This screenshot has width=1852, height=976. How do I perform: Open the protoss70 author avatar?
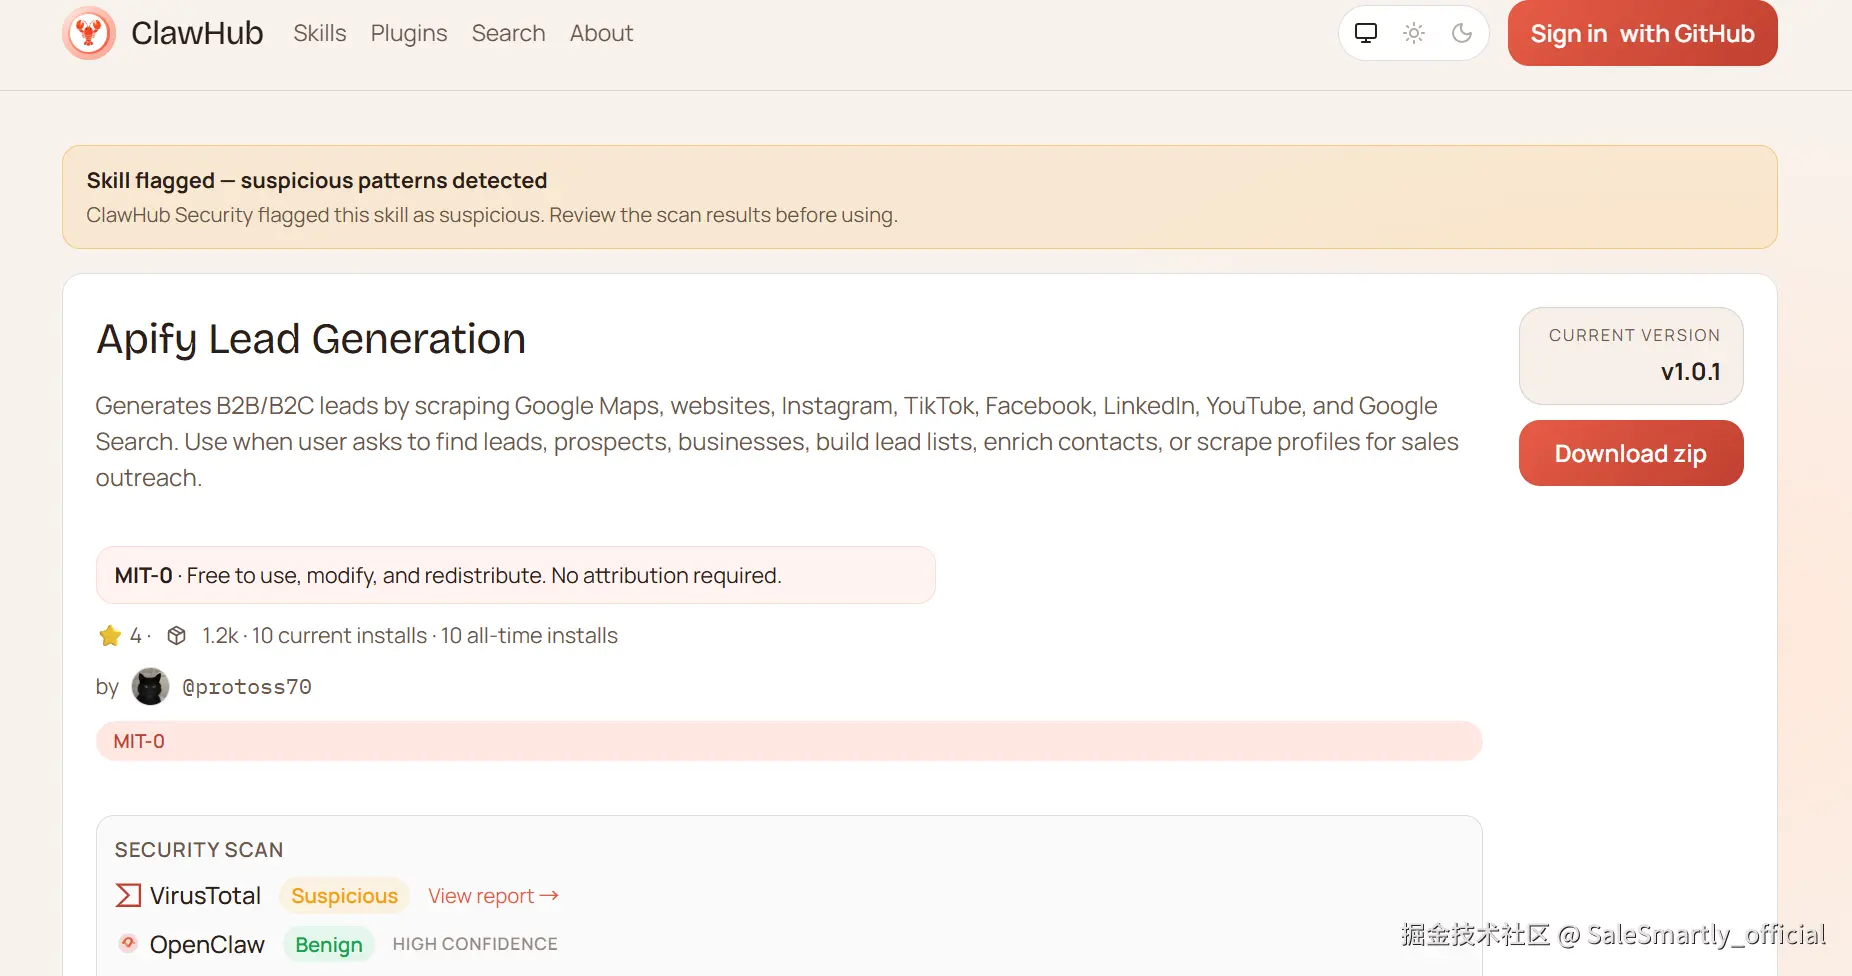pos(150,687)
